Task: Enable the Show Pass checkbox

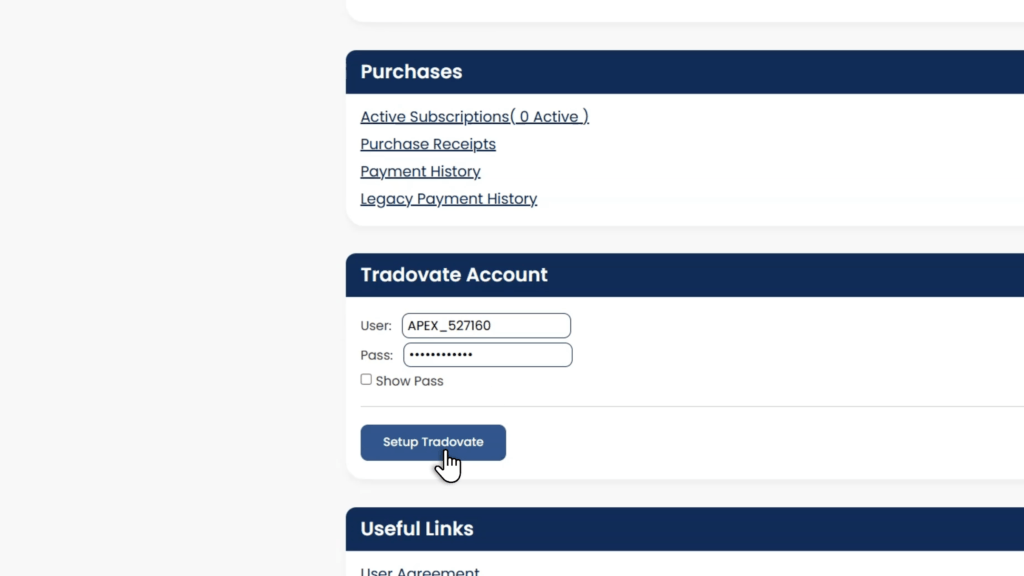Action: 366,380
